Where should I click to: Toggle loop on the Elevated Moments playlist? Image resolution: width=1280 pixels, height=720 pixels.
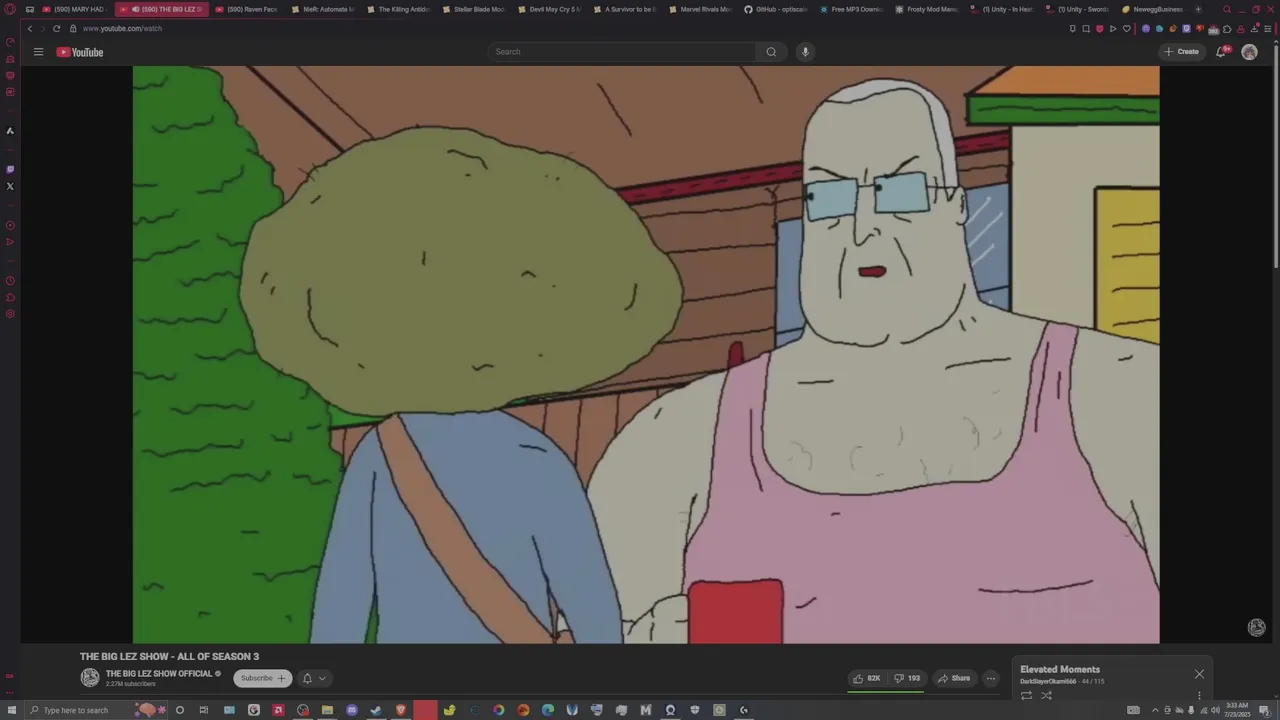coord(1026,695)
